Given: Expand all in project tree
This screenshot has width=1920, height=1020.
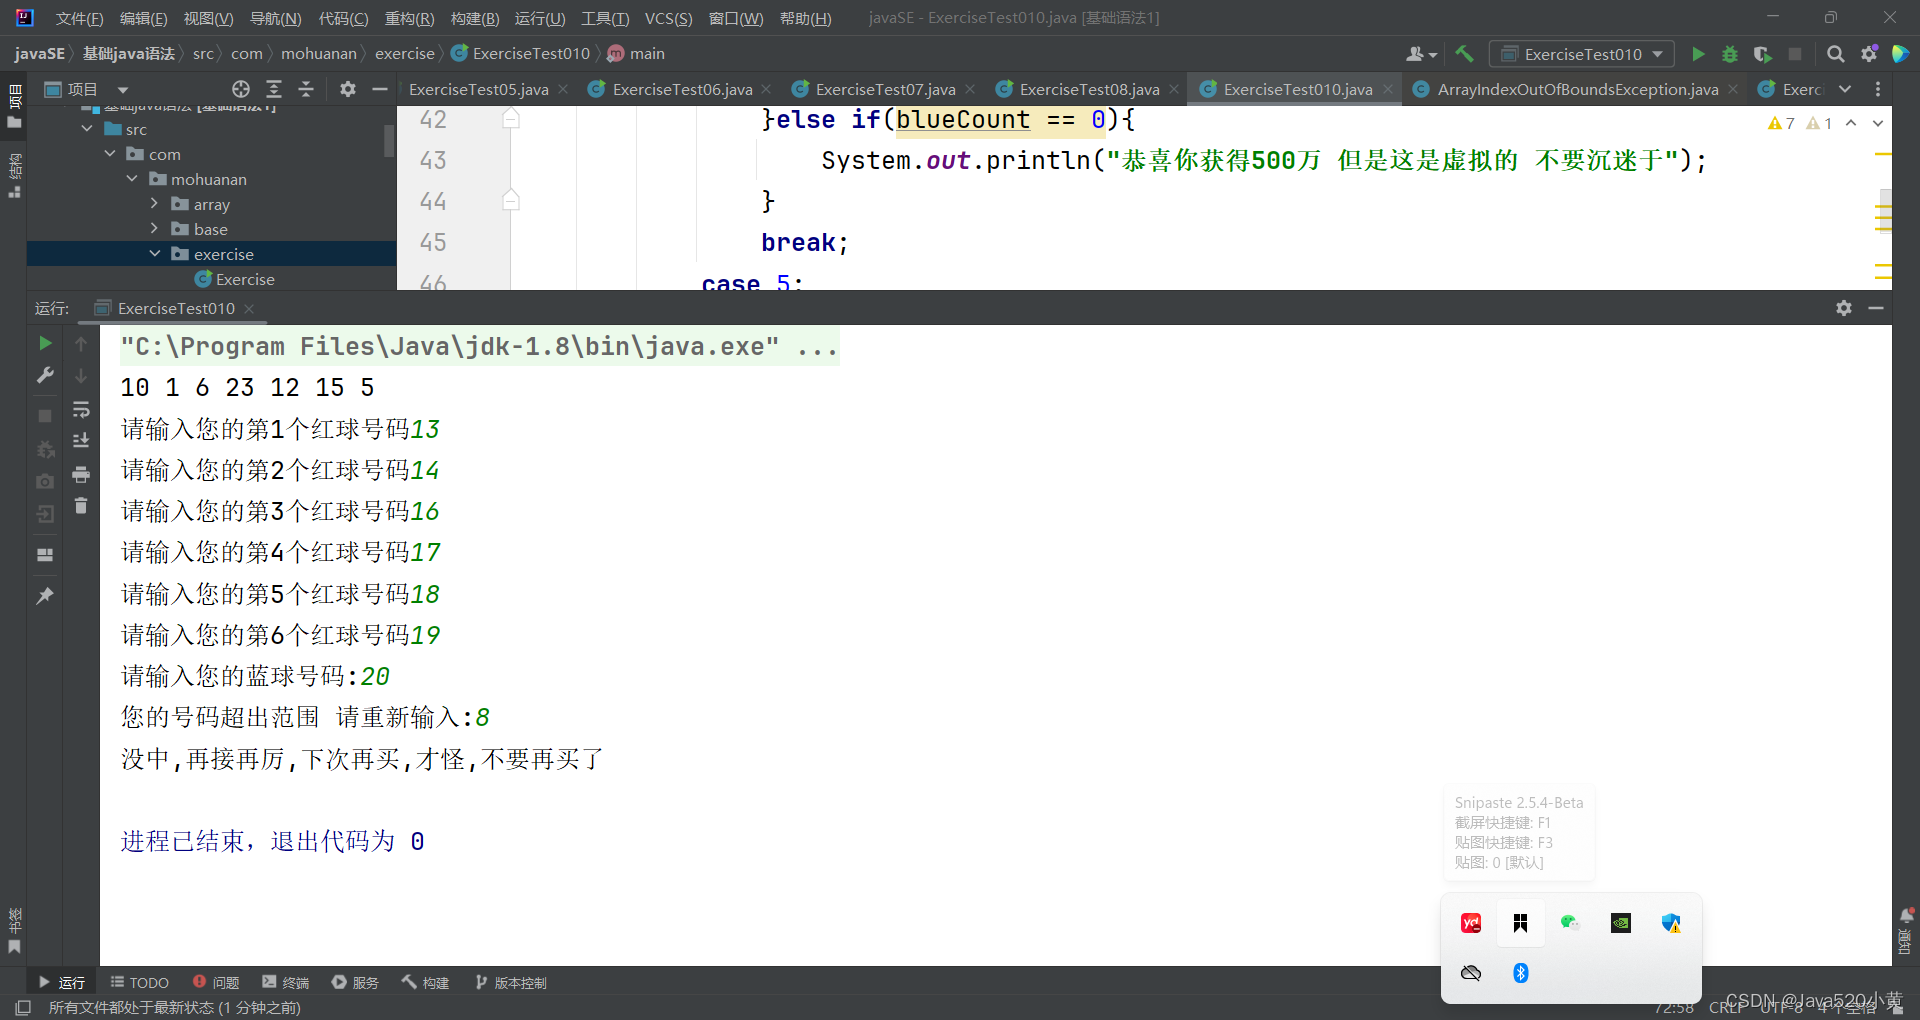Looking at the screenshot, I should click(273, 89).
